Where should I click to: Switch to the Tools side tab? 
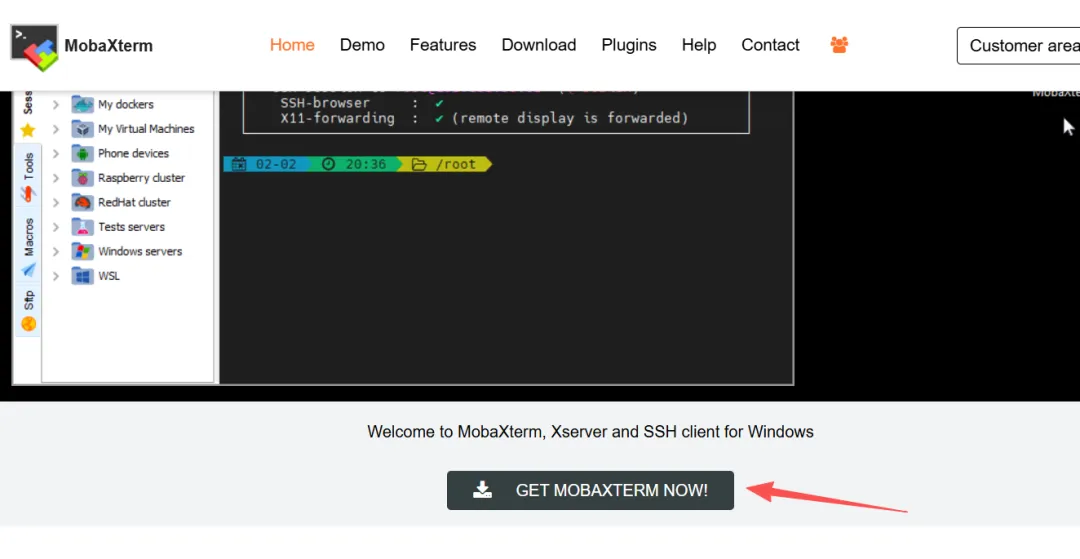coord(28,177)
